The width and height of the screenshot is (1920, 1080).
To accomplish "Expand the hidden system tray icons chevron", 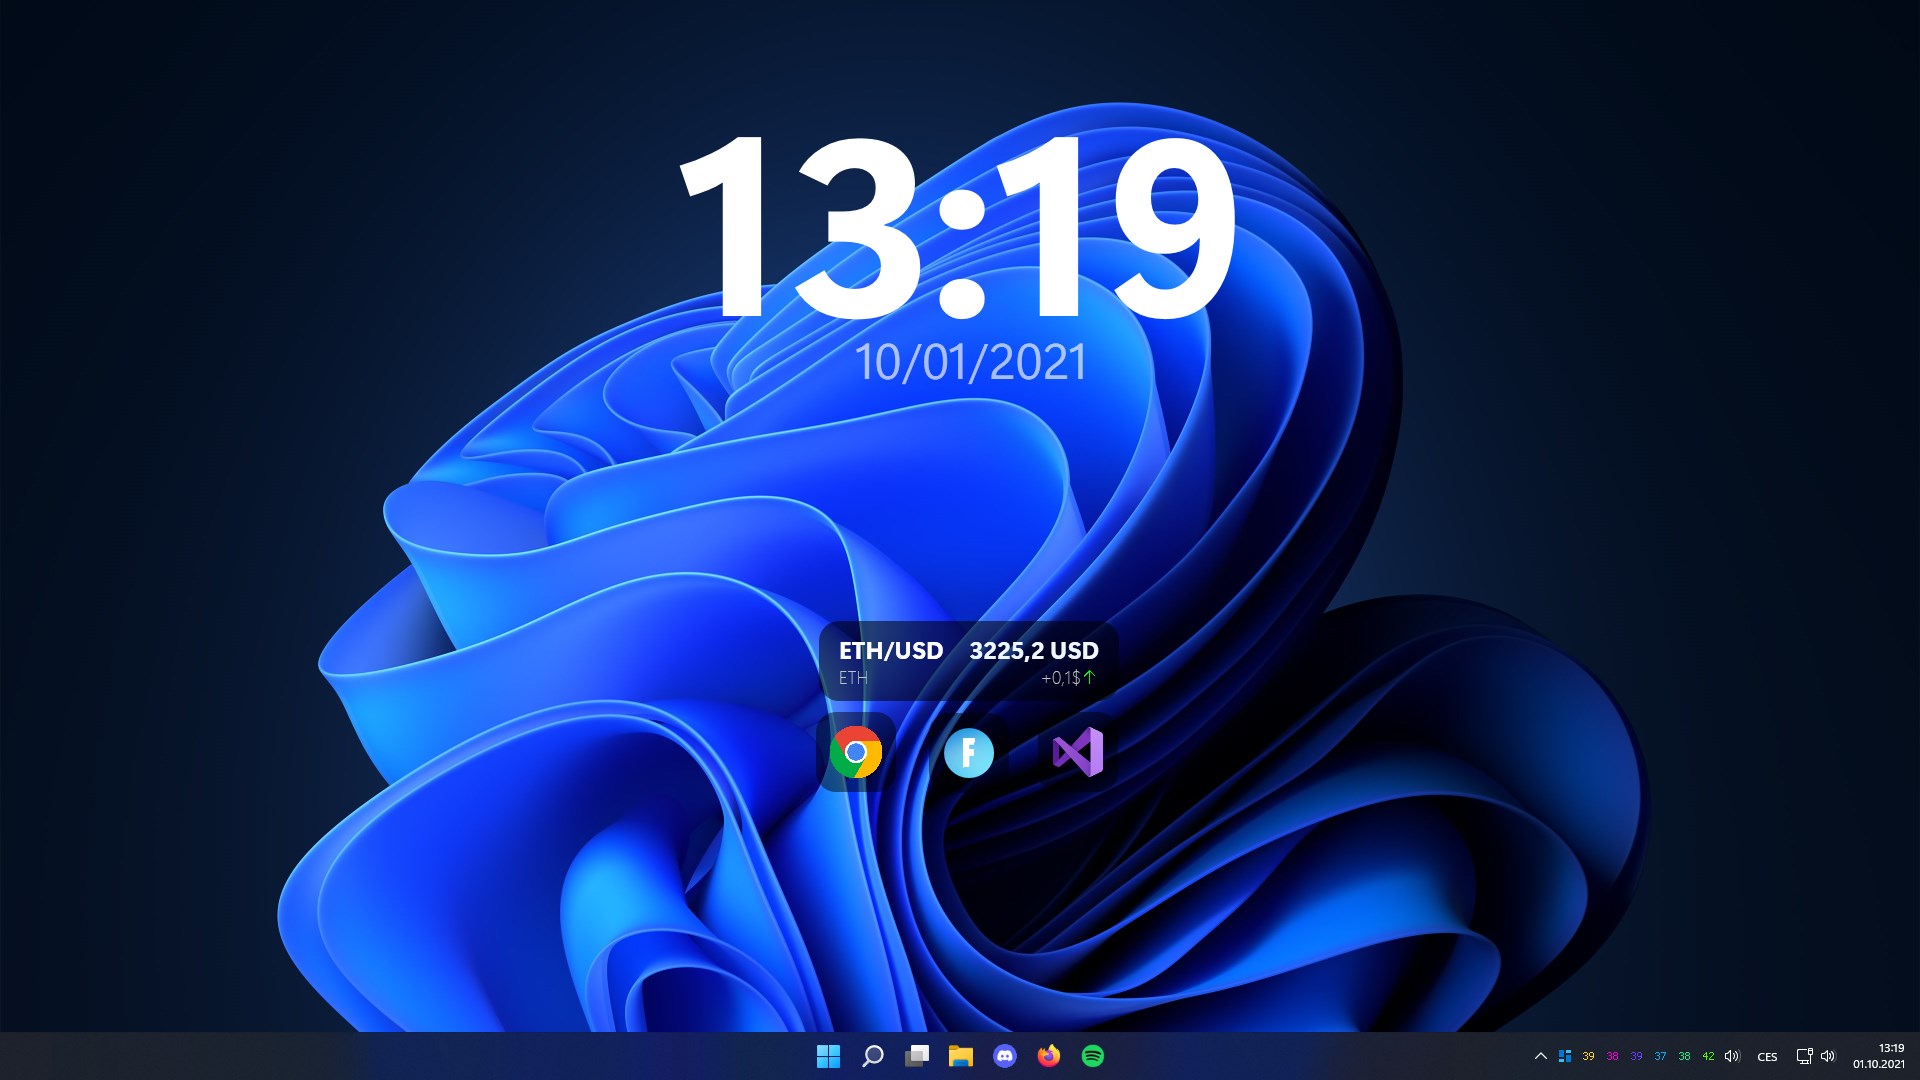I will click(1540, 1056).
